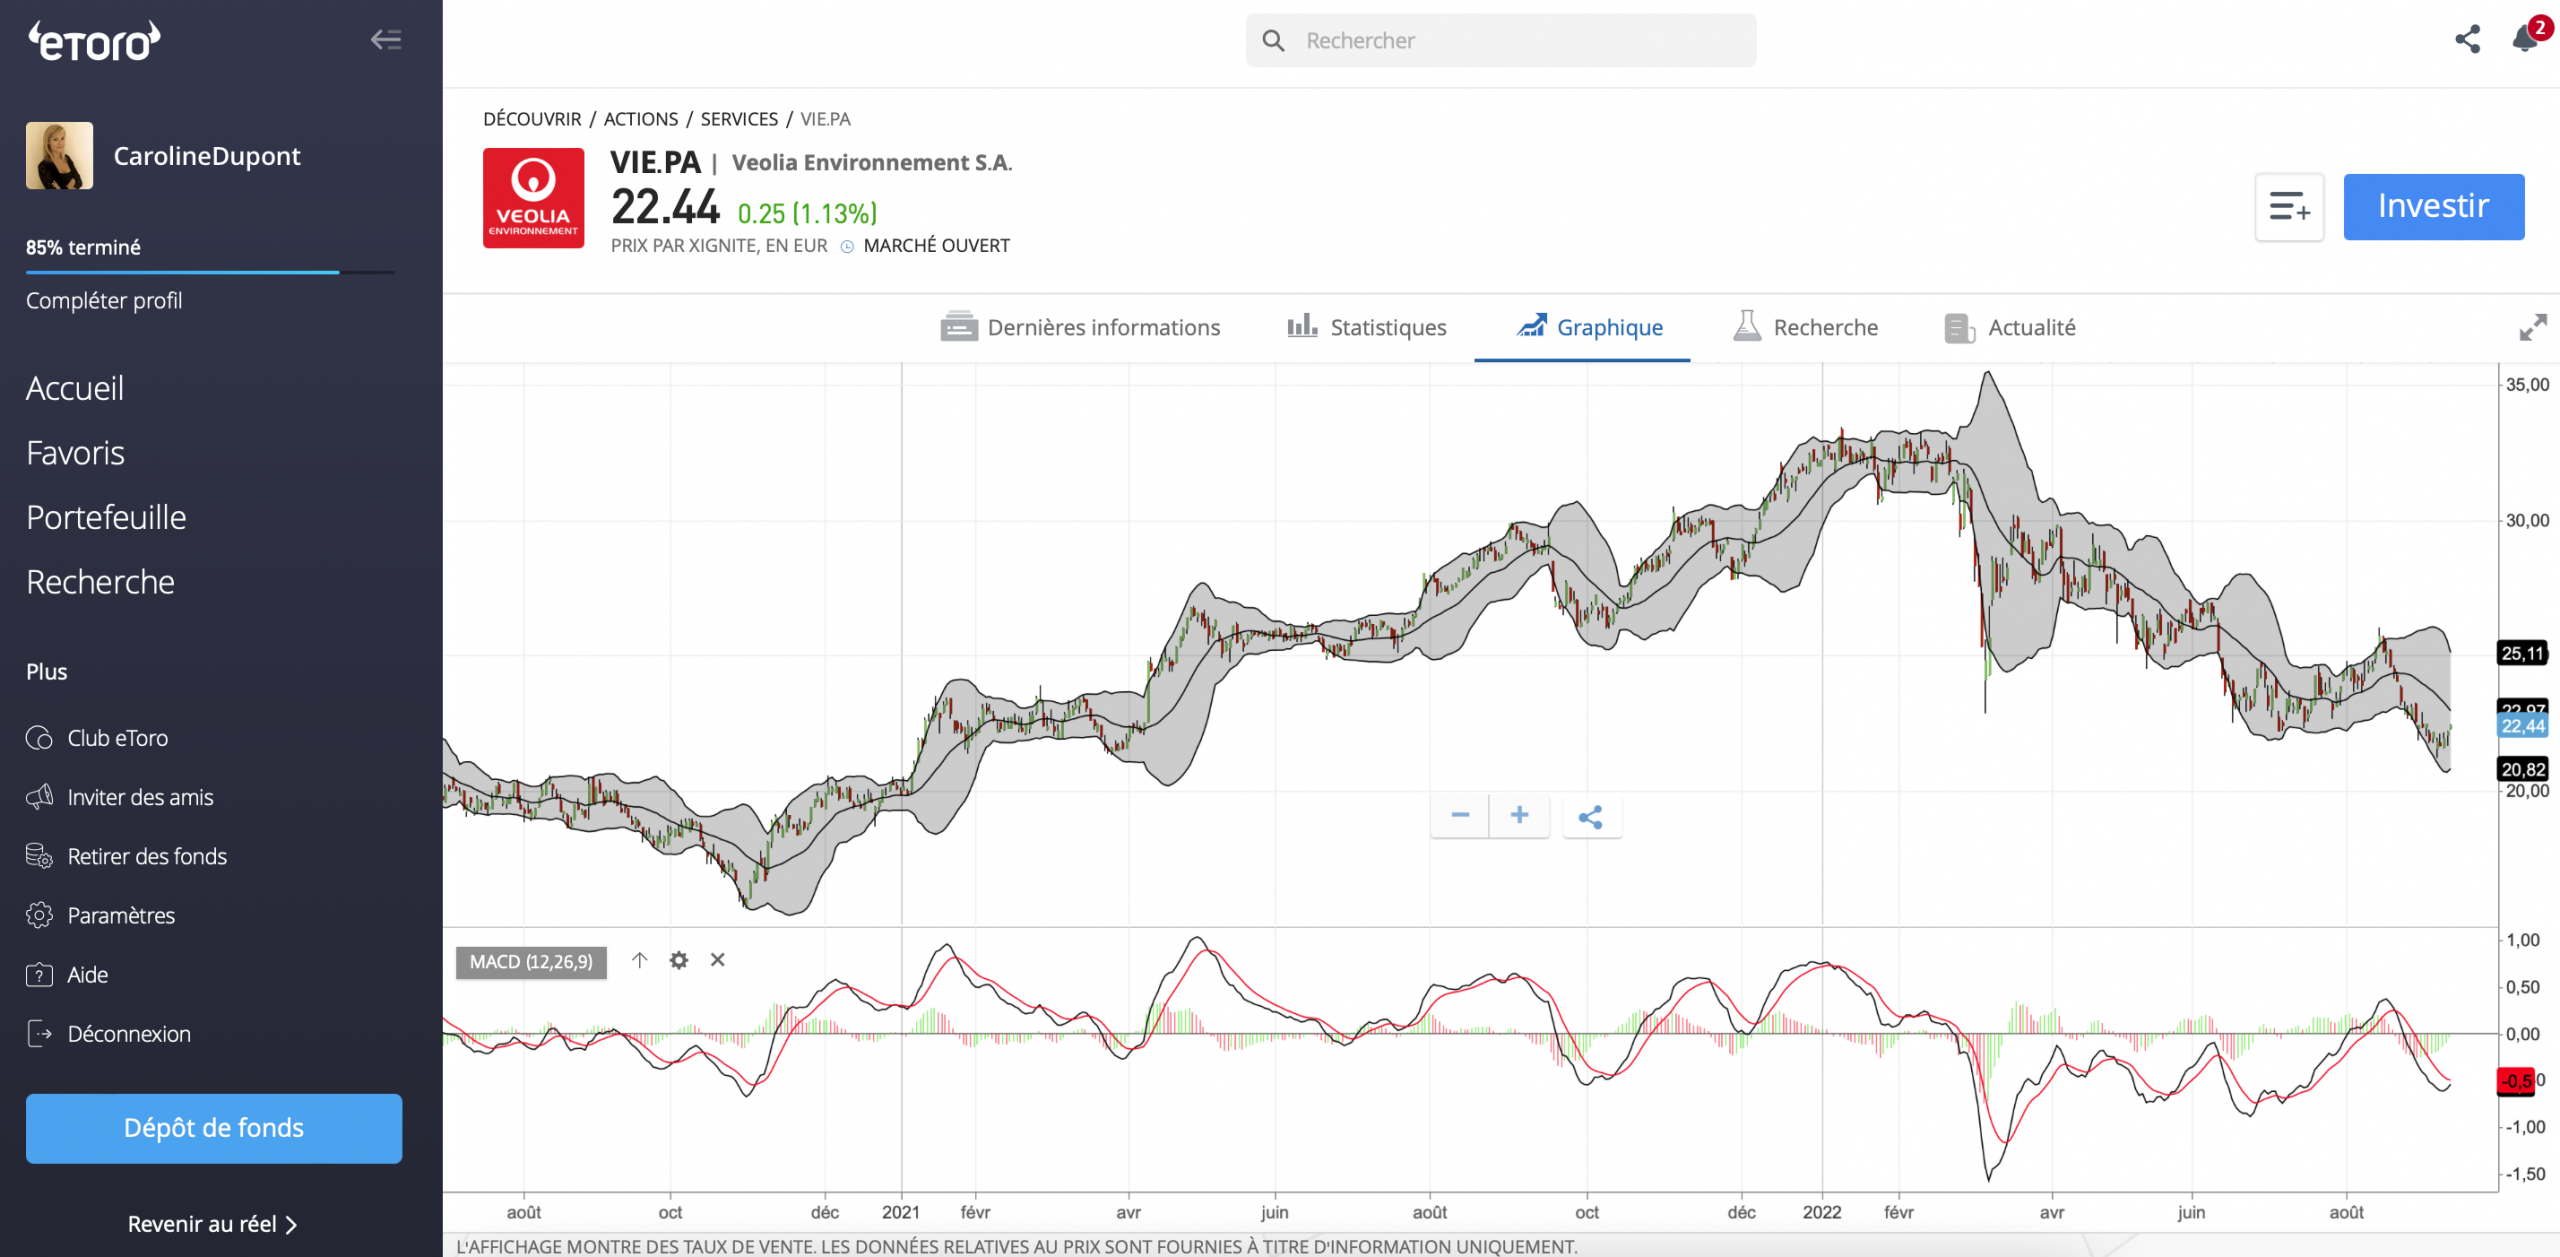
Task: Open Club eToro from the sidebar
Action: (x=97, y=738)
